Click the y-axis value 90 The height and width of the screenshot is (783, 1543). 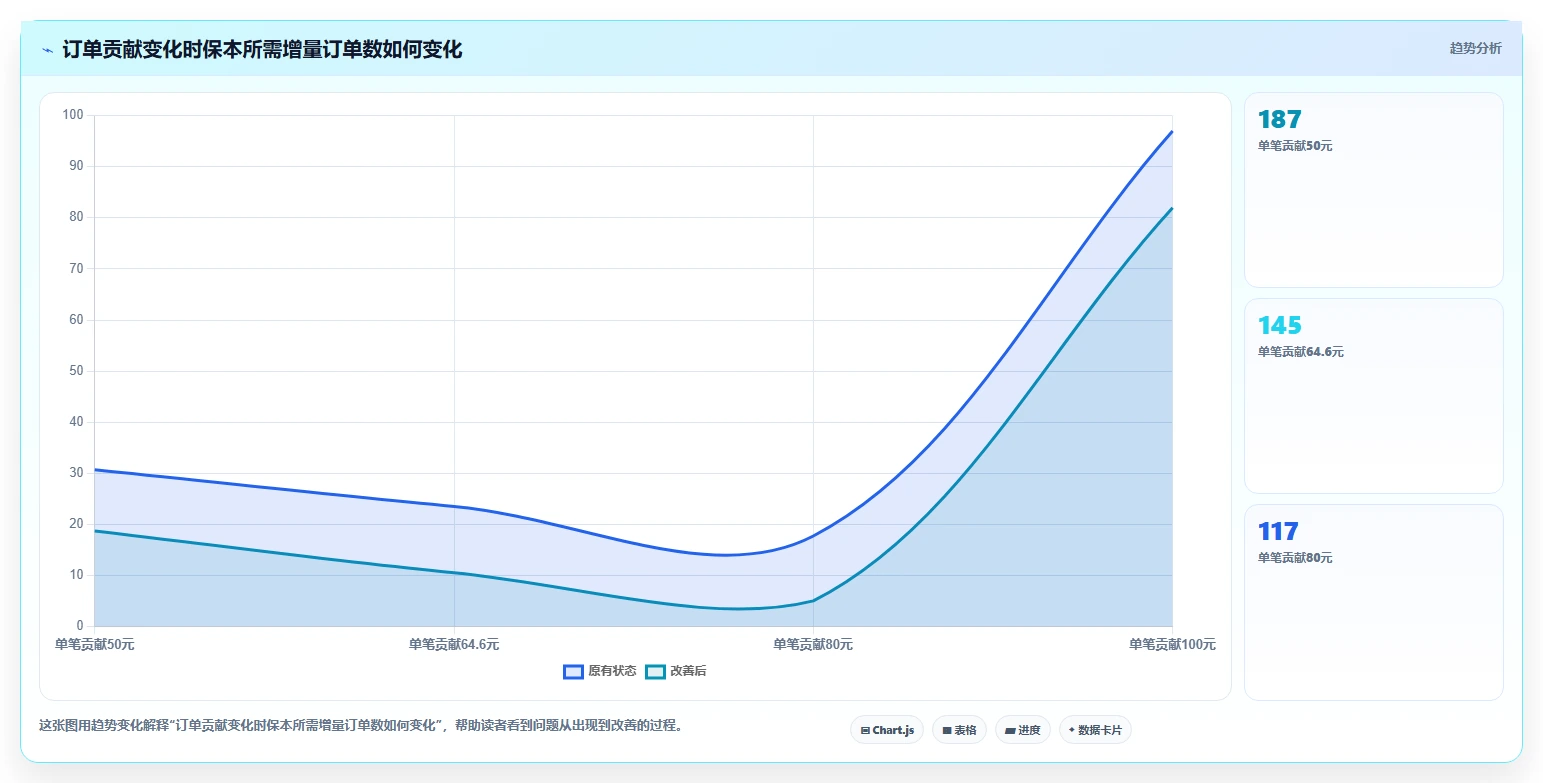click(x=76, y=166)
